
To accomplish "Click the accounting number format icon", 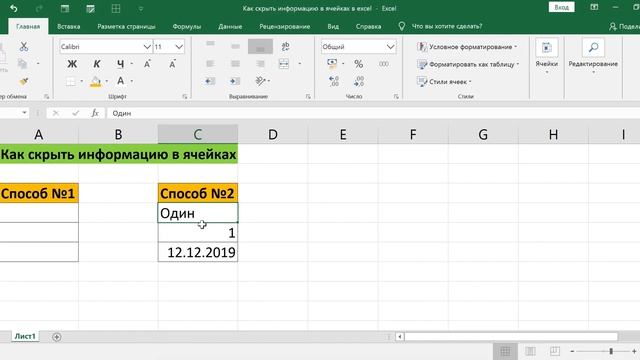I will (332, 63).
